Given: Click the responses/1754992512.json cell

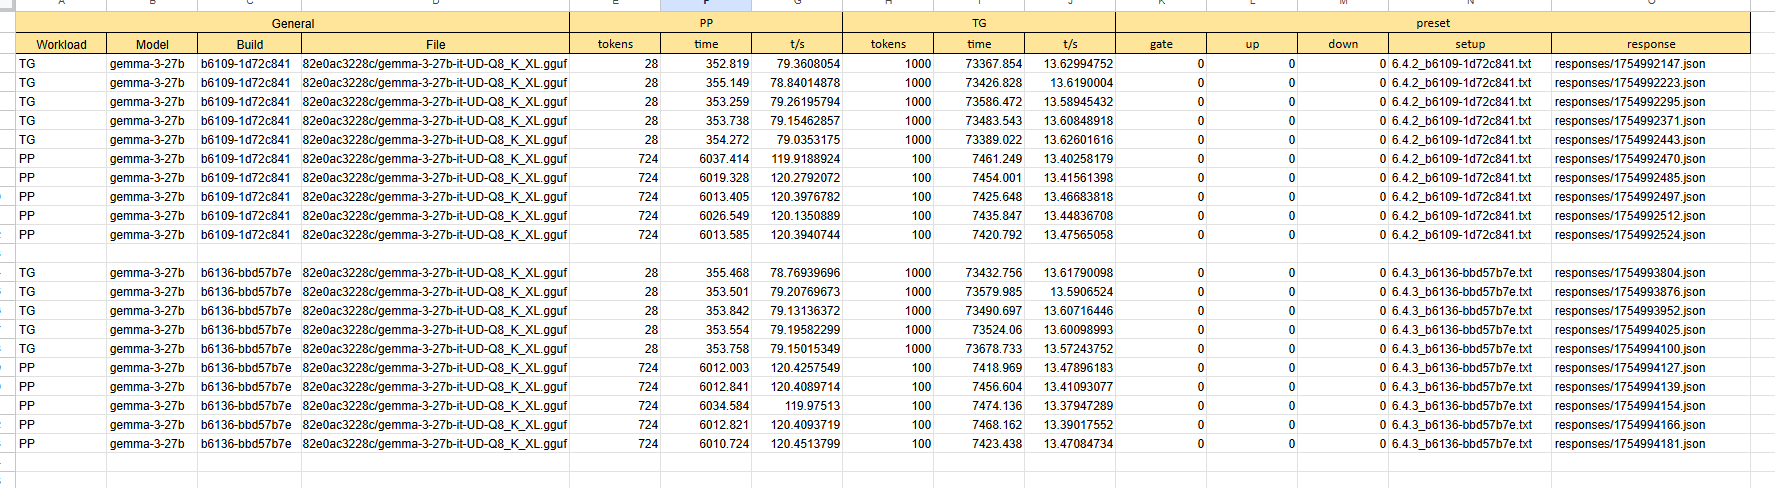Looking at the screenshot, I should tap(1651, 215).
